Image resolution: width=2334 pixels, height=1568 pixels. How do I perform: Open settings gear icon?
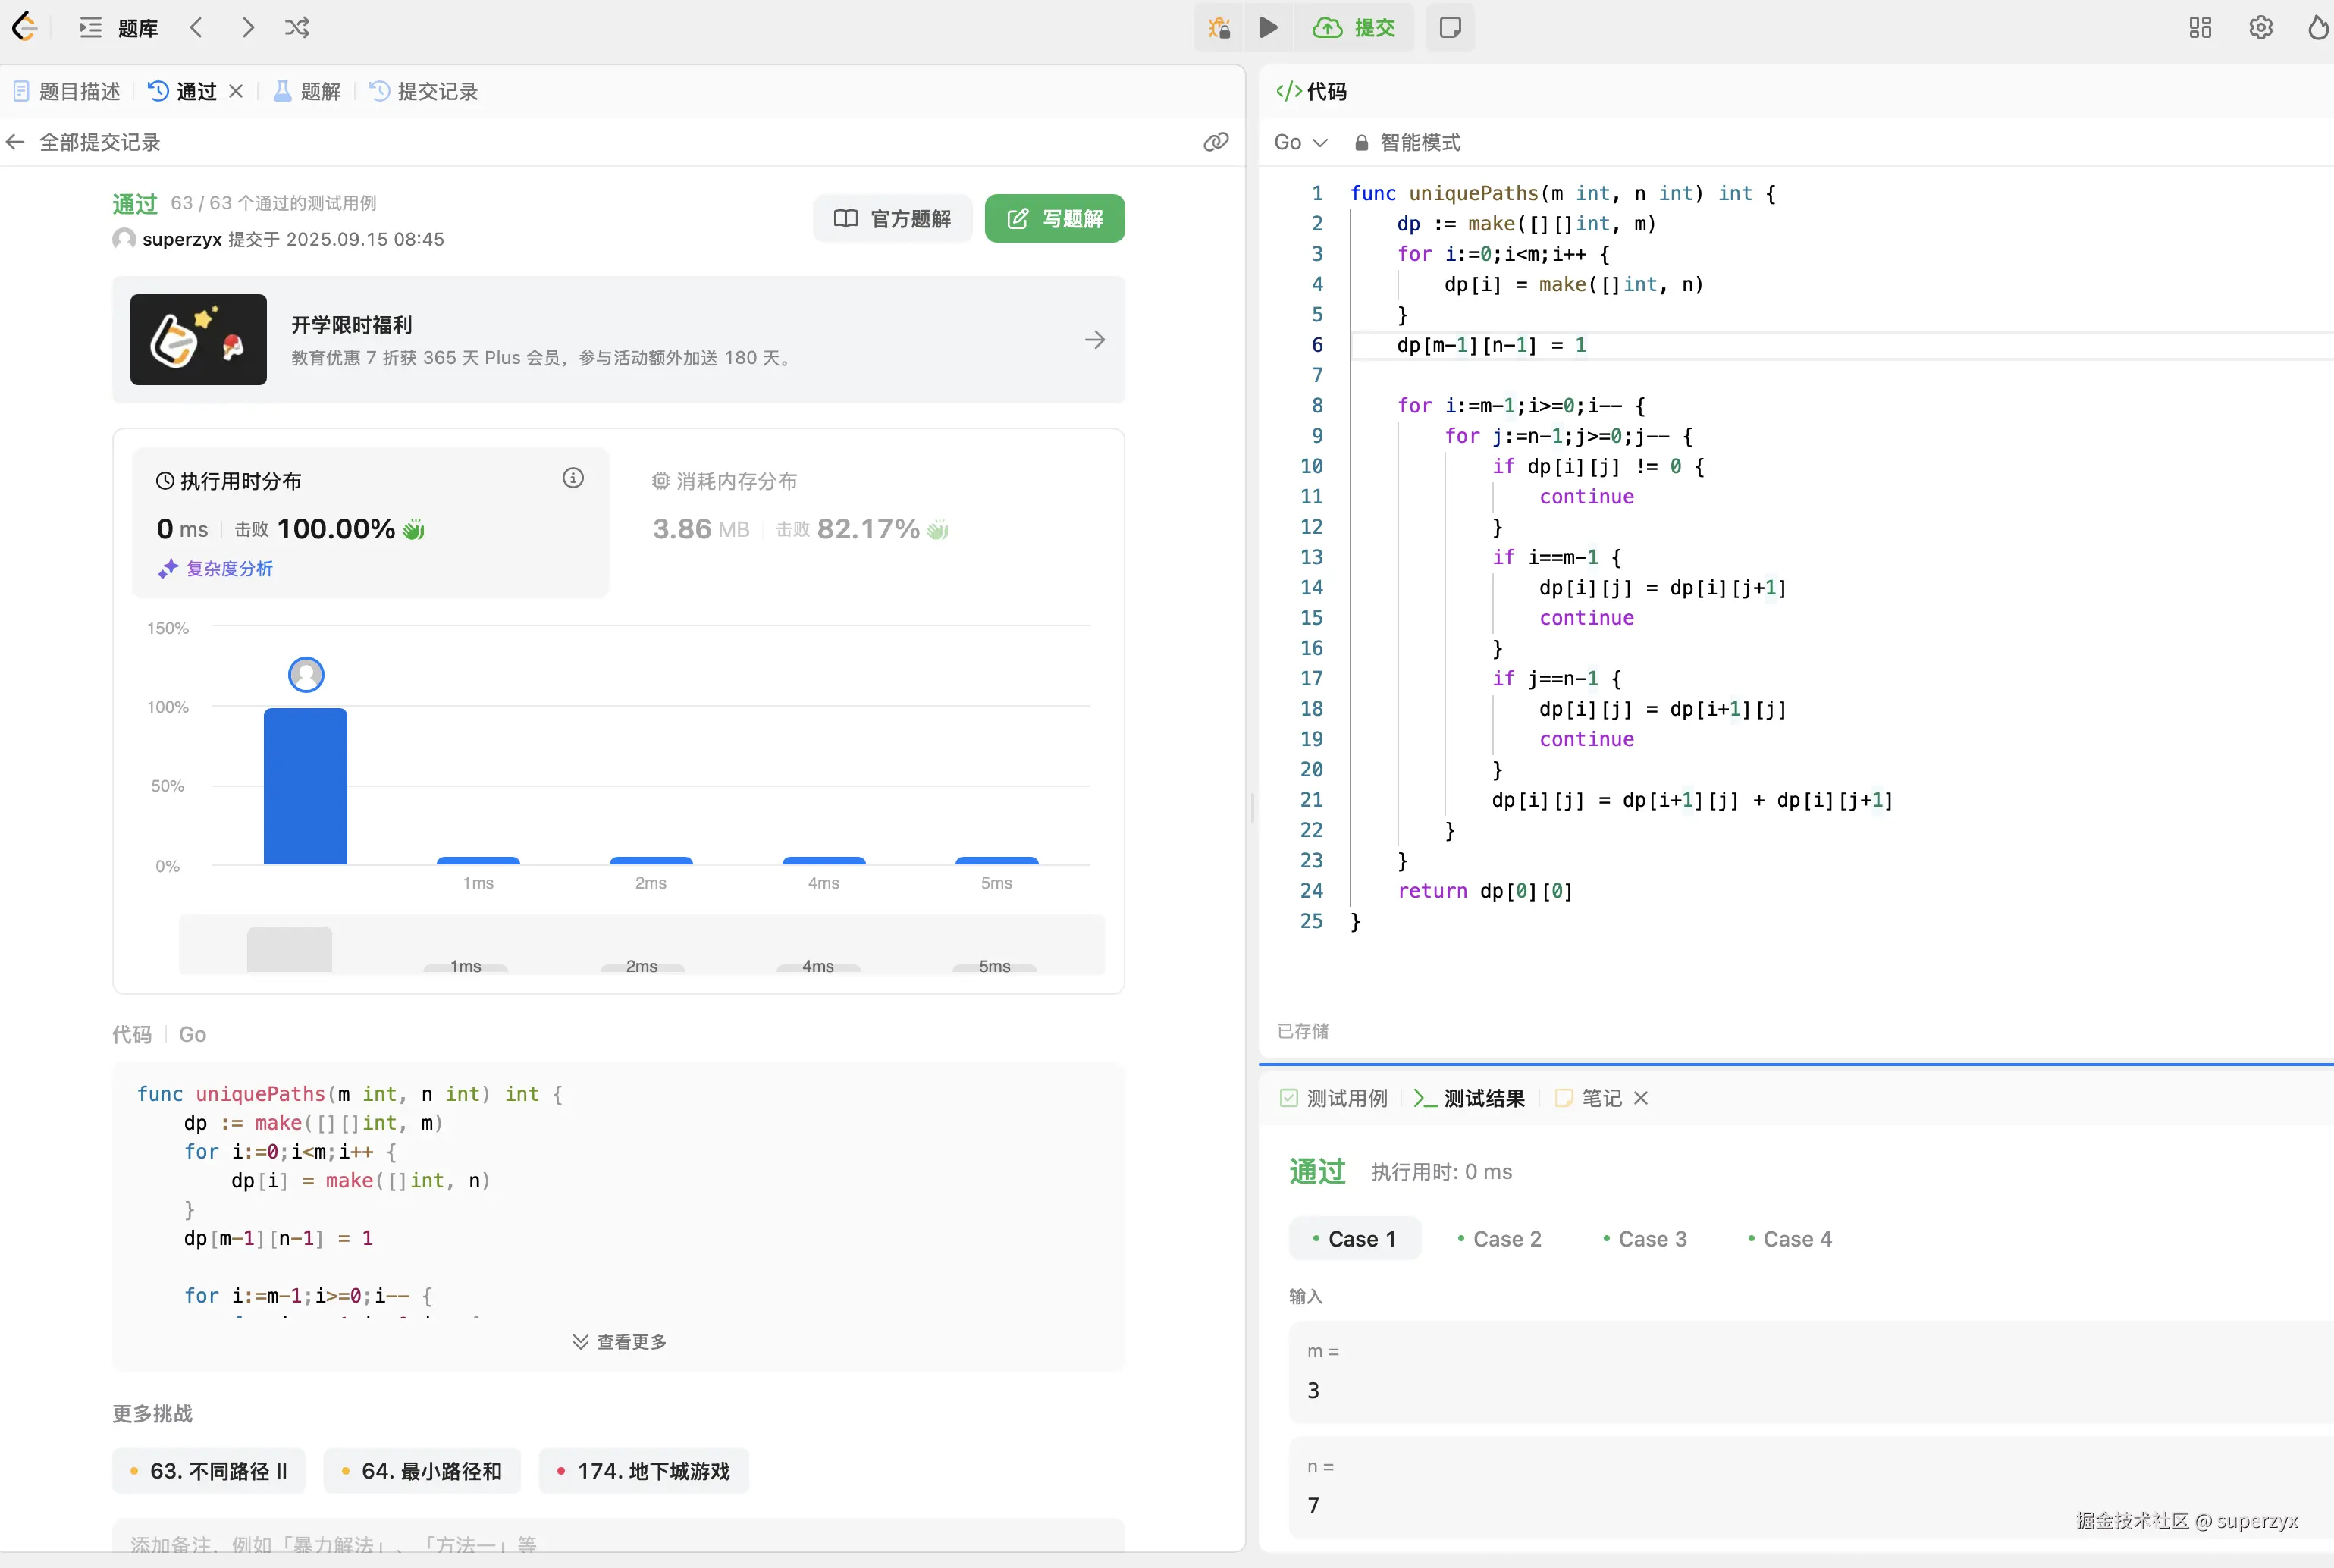(2261, 27)
